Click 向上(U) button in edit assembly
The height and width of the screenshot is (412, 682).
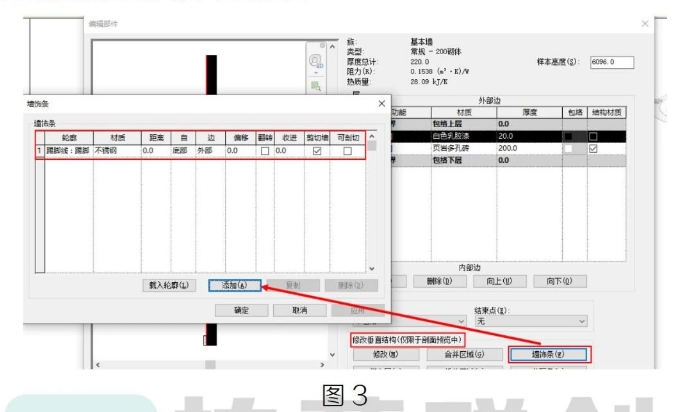(499, 281)
